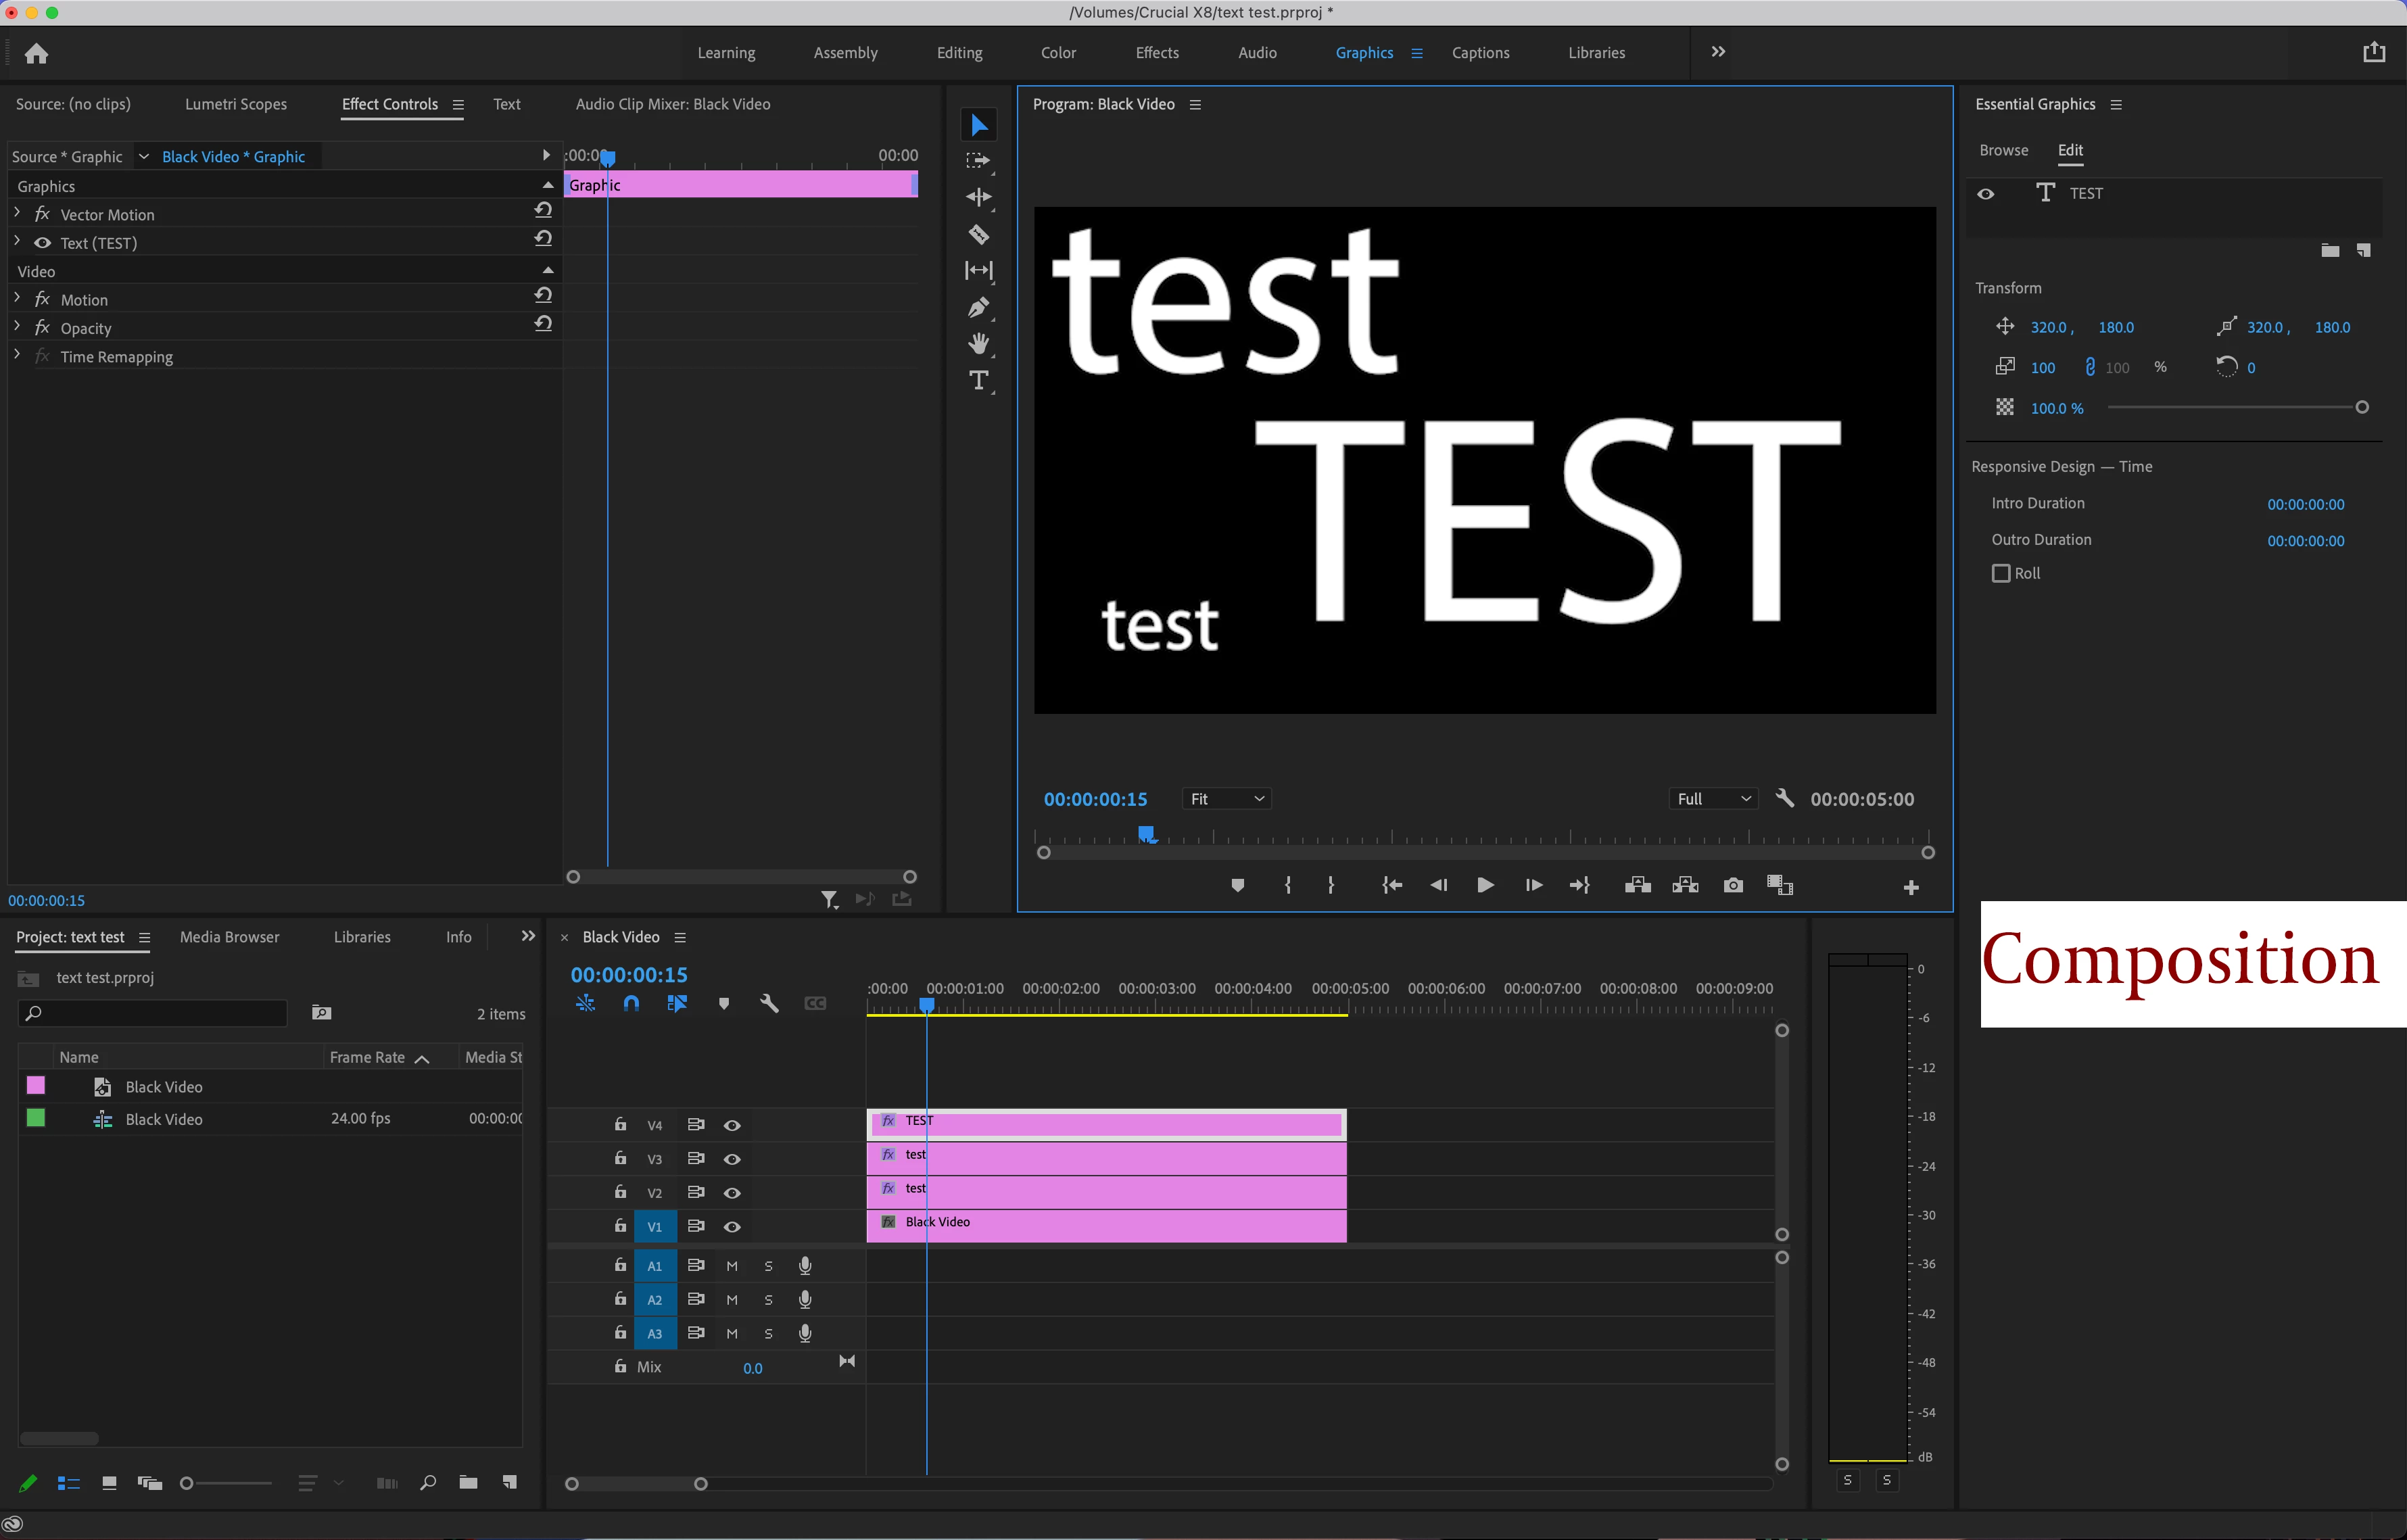Select the Hand tool
Viewport: 2407px width, 1540px height.
pyautogui.click(x=978, y=344)
